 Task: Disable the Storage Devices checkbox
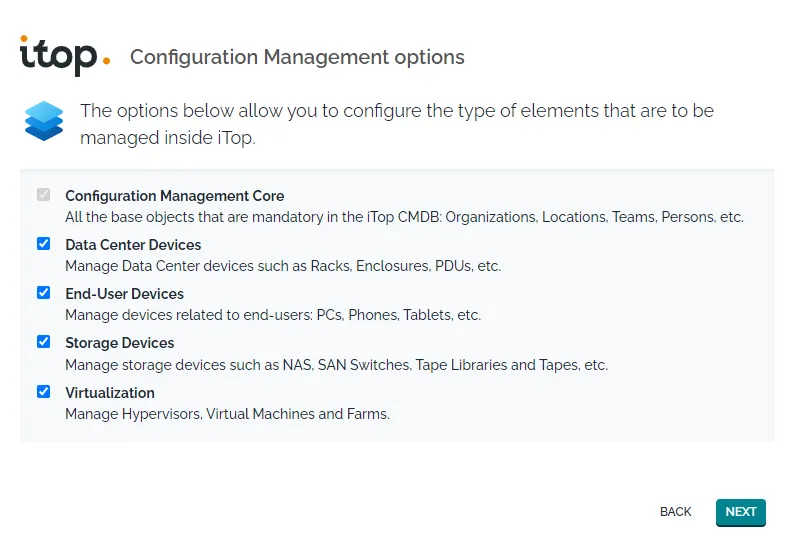pyautogui.click(x=44, y=342)
